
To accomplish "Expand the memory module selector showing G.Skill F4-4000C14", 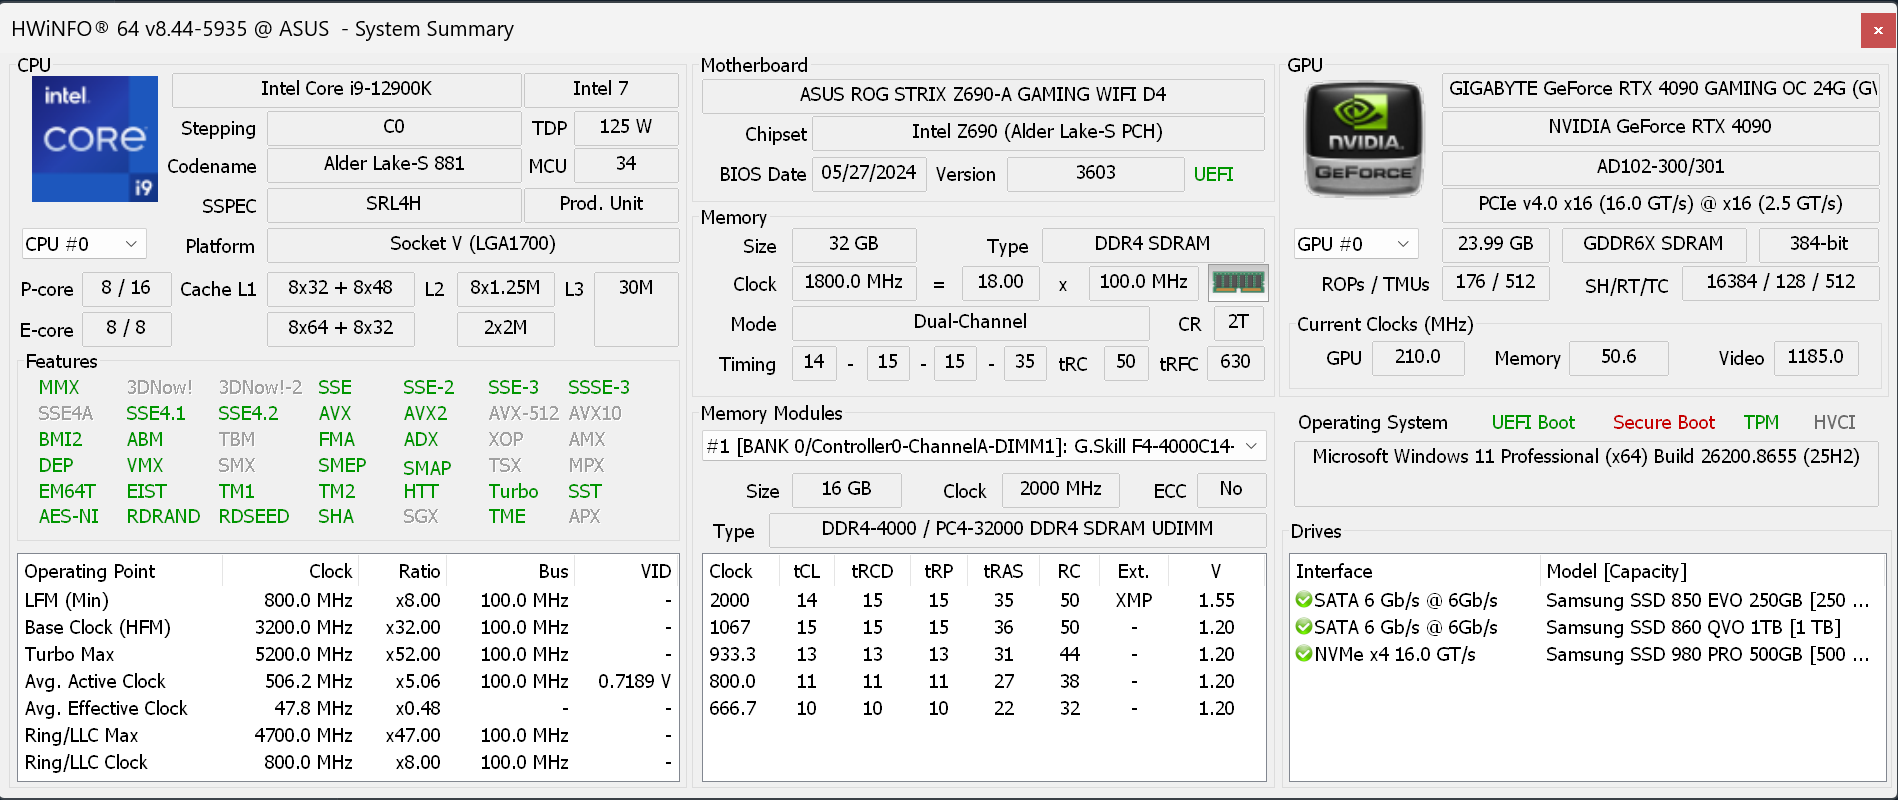I will [984, 446].
